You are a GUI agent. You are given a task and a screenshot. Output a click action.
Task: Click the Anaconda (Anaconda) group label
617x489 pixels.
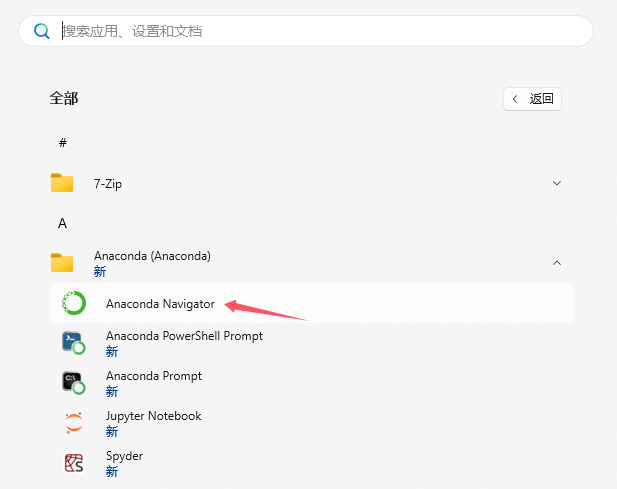click(152, 256)
